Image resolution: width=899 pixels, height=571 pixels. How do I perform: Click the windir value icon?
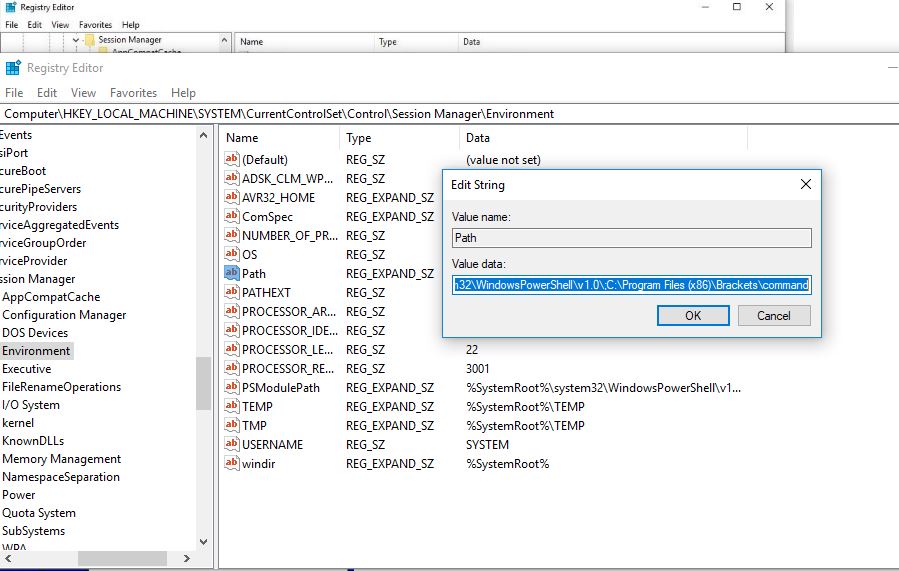pyautogui.click(x=232, y=462)
